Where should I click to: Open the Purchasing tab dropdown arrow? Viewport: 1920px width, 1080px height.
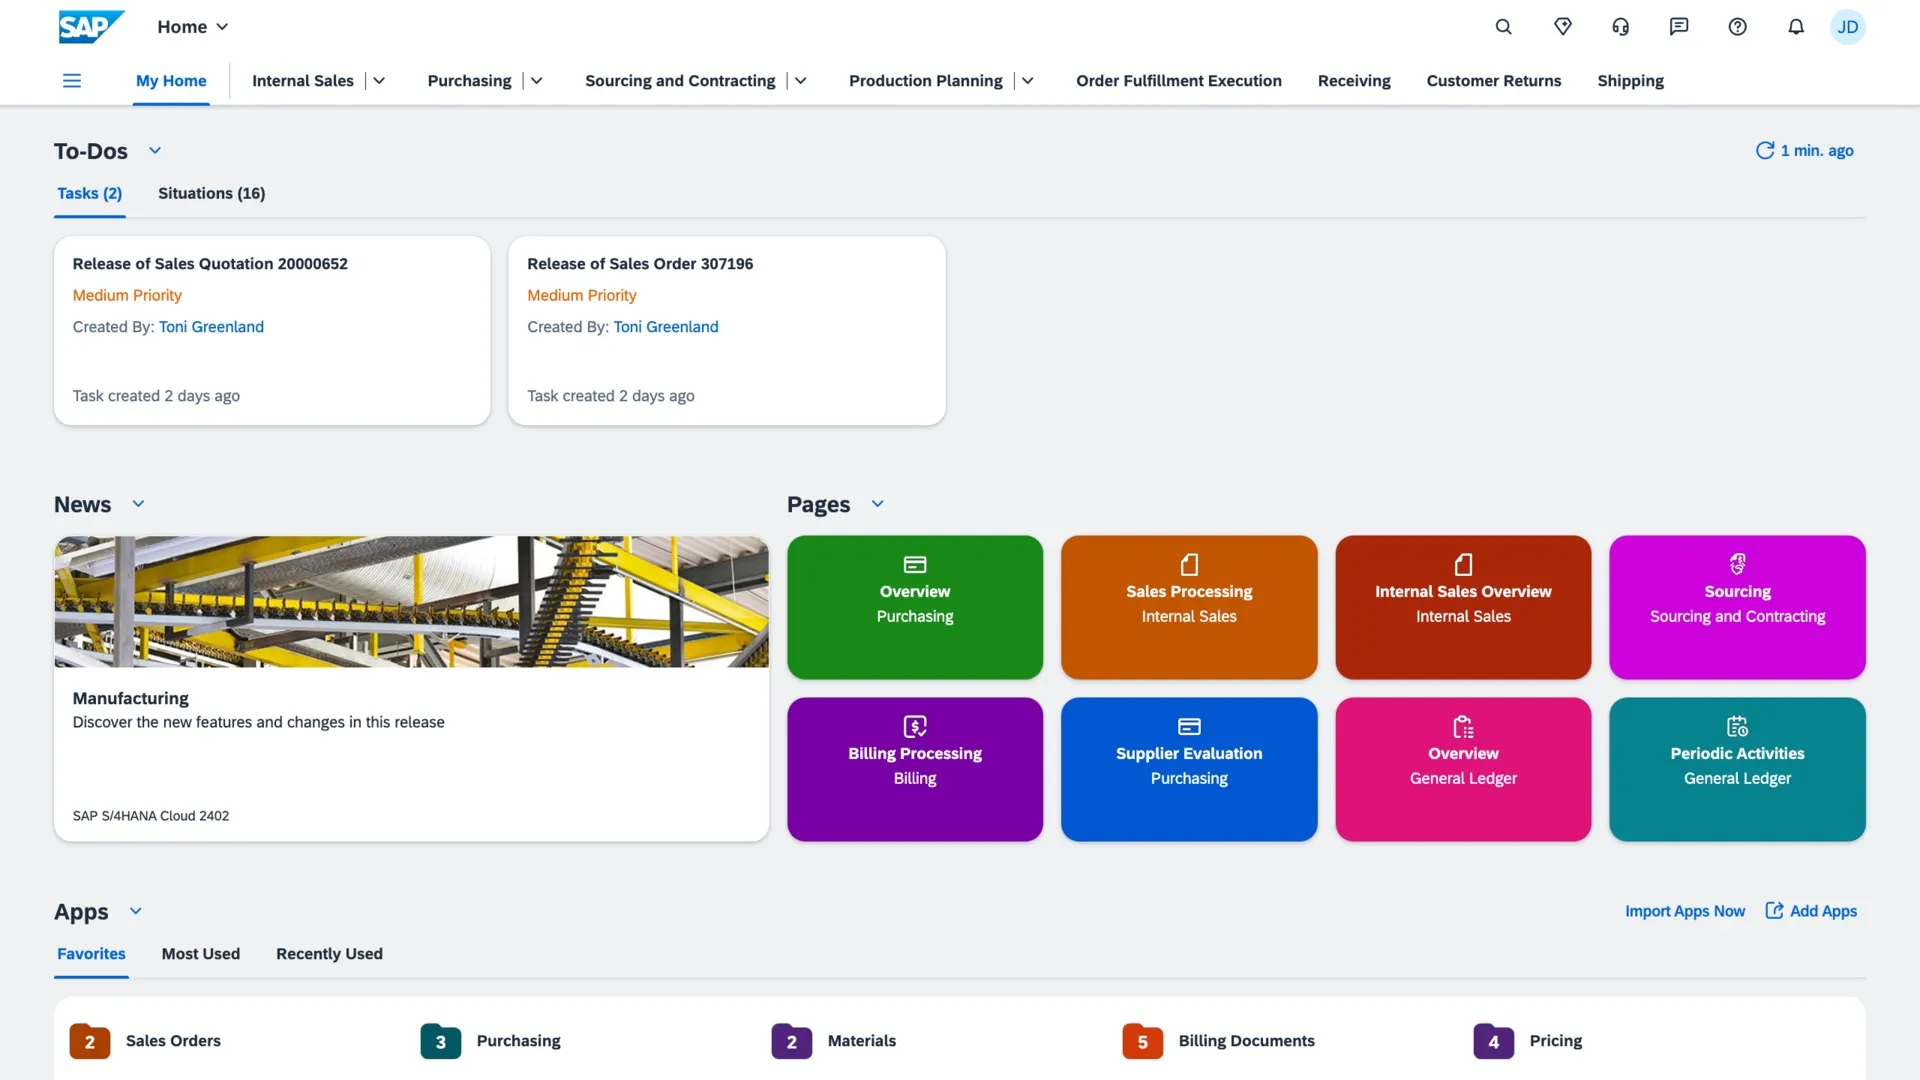point(537,81)
